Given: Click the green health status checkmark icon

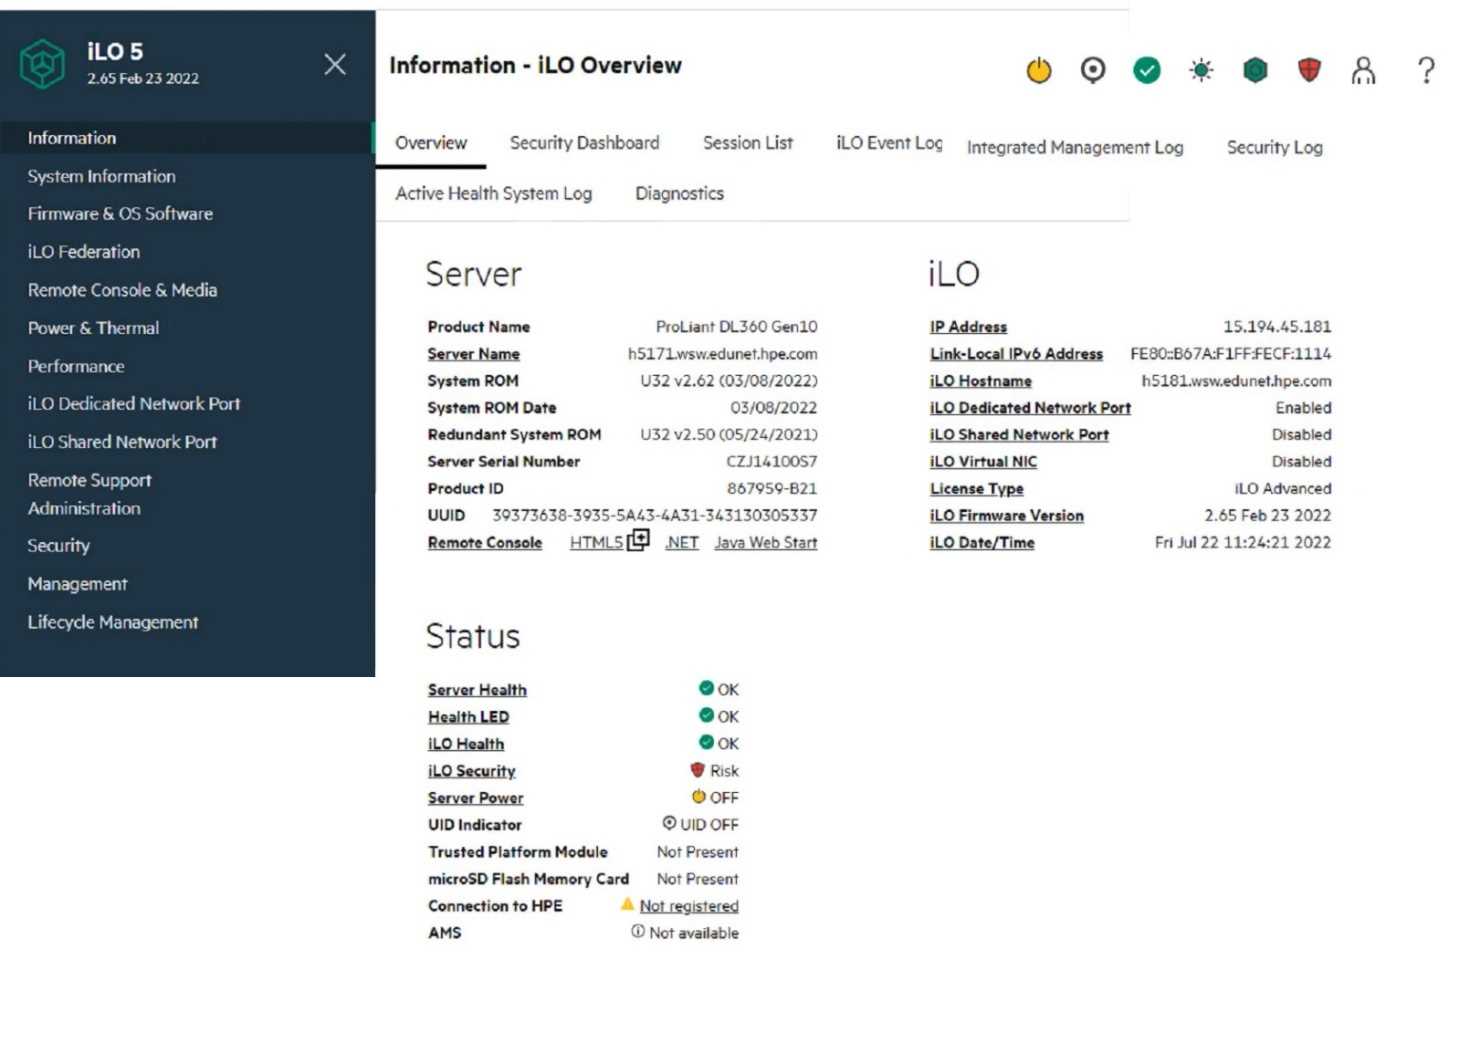Looking at the screenshot, I should (1146, 70).
